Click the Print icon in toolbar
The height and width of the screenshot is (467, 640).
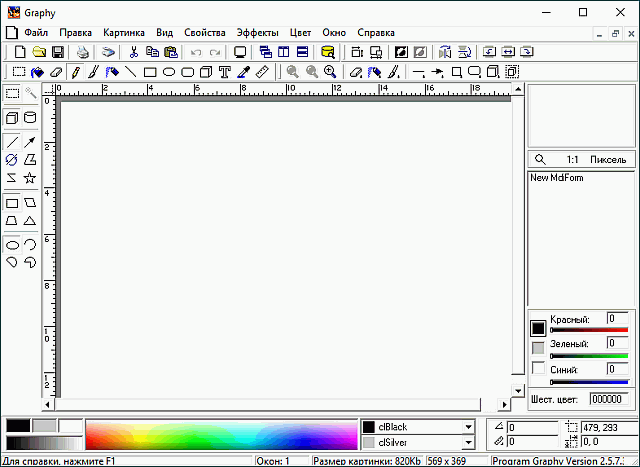click(x=83, y=52)
